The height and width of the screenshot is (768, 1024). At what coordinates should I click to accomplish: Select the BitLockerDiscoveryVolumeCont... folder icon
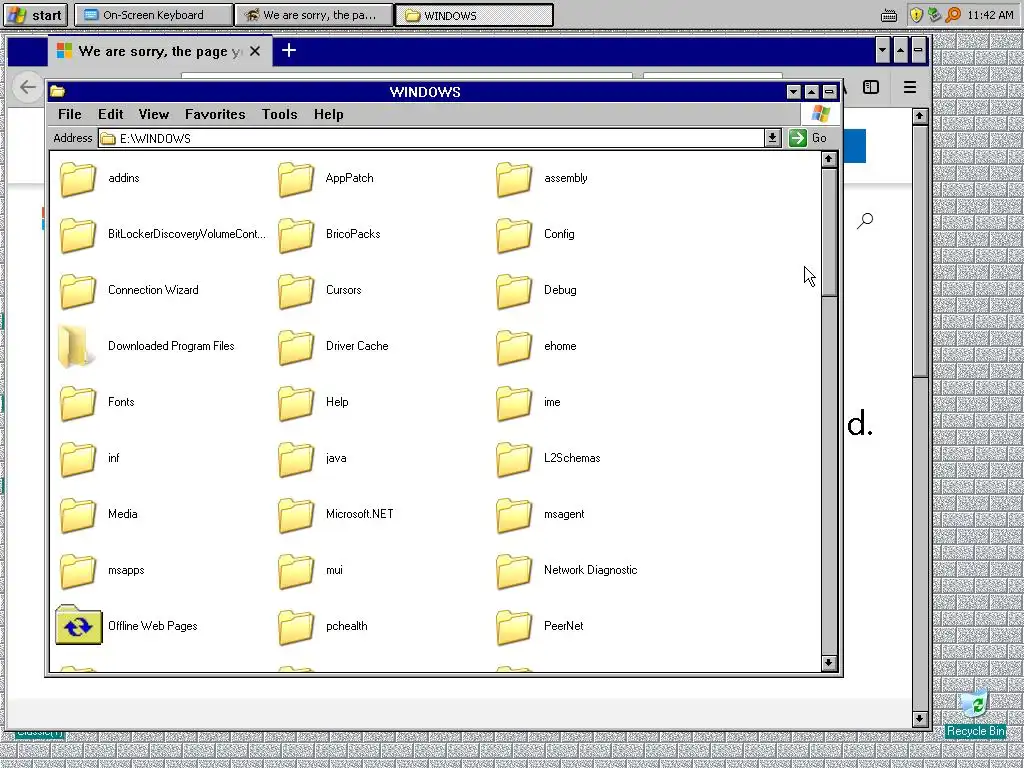[x=78, y=234]
